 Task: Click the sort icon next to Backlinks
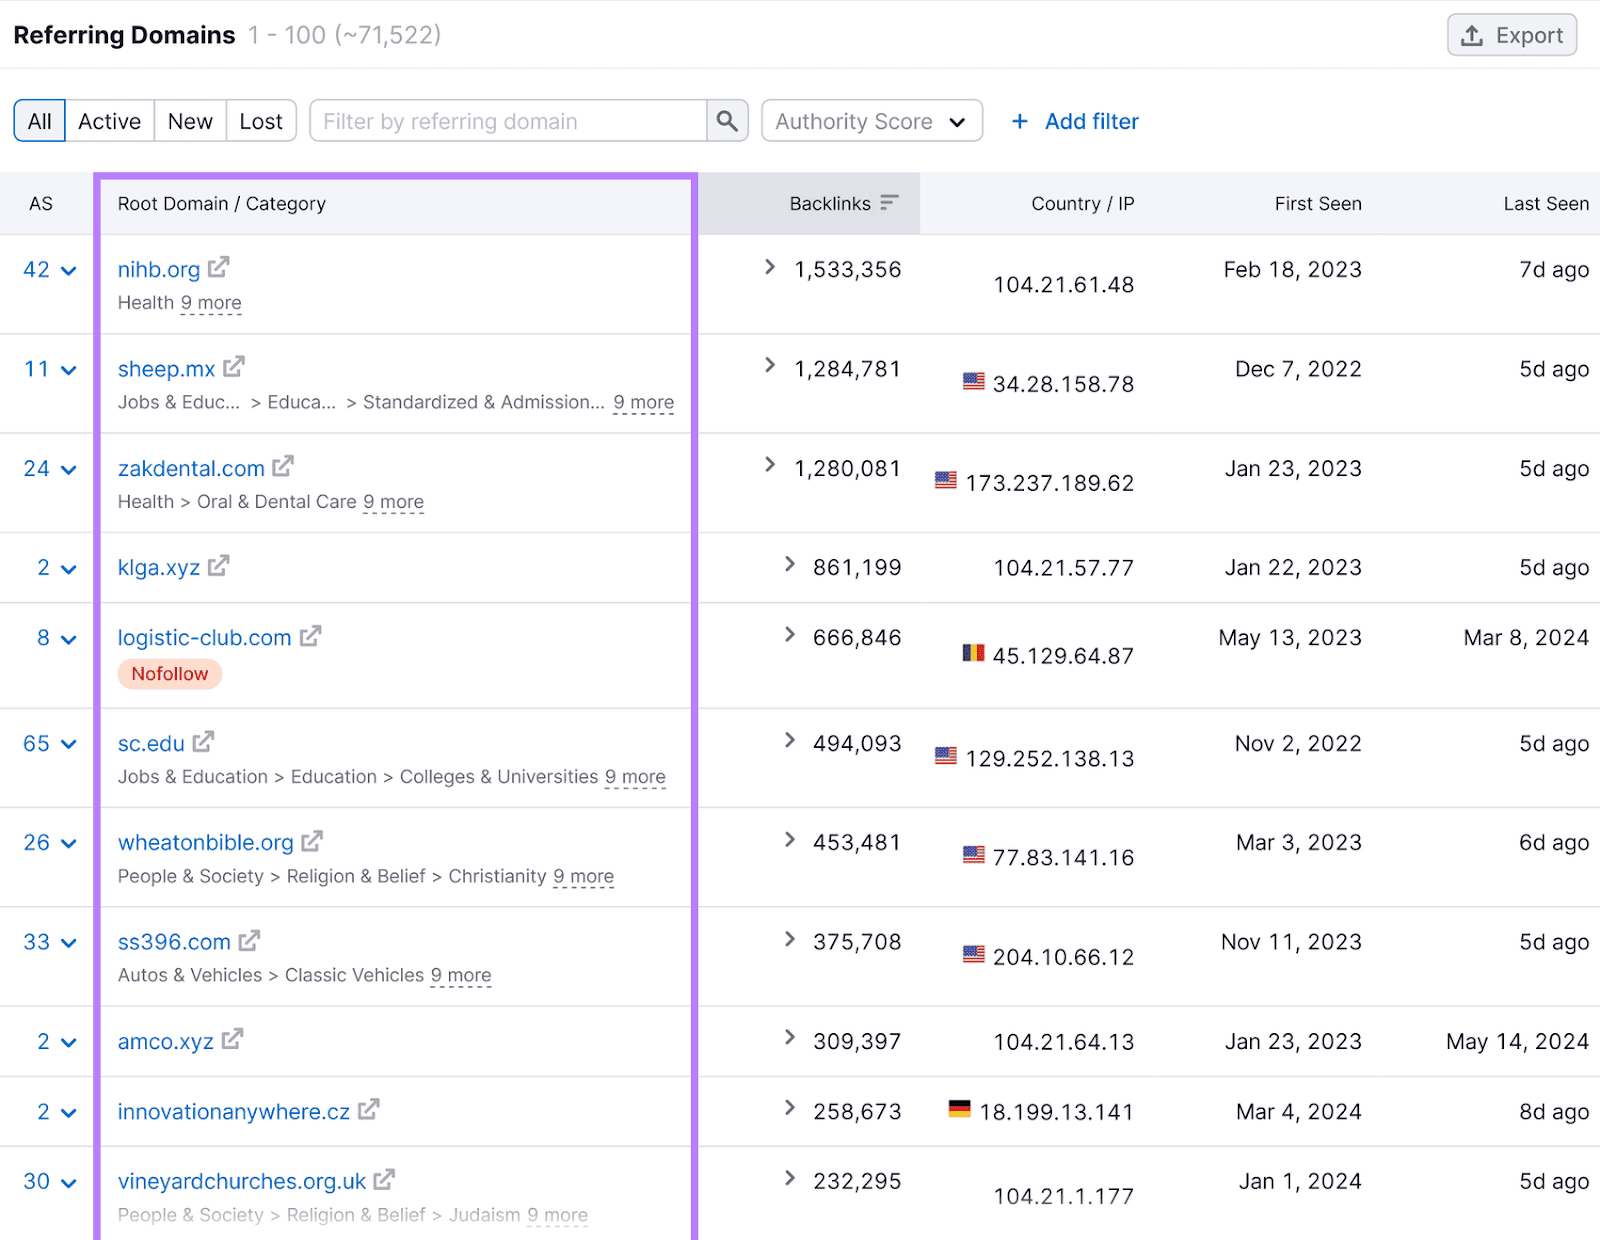pyautogui.click(x=888, y=202)
